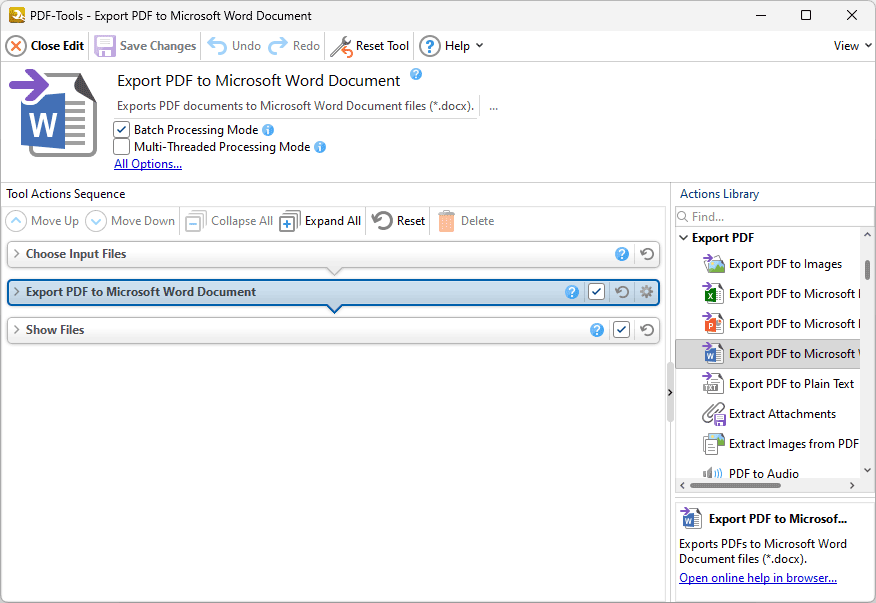Collapse the Actions Library via the splitter arrow
The height and width of the screenshot is (603, 876).
pyautogui.click(x=670, y=393)
